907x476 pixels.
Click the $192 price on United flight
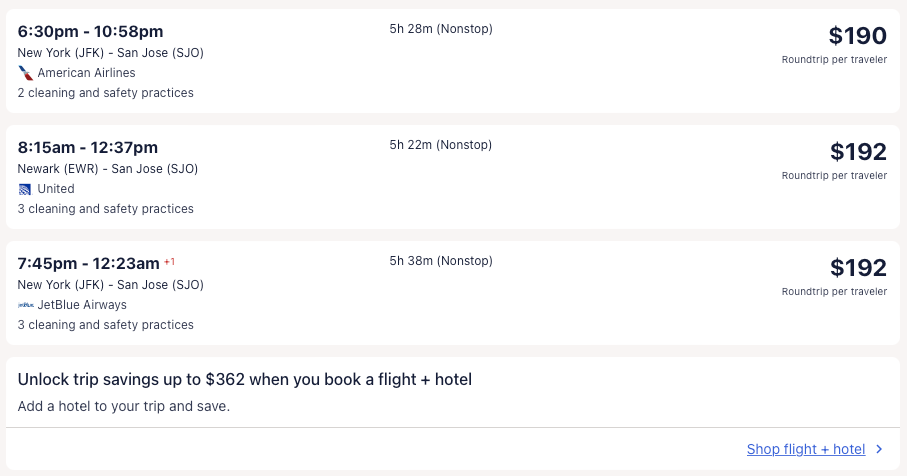pyautogui.click(x=858, y=153)
